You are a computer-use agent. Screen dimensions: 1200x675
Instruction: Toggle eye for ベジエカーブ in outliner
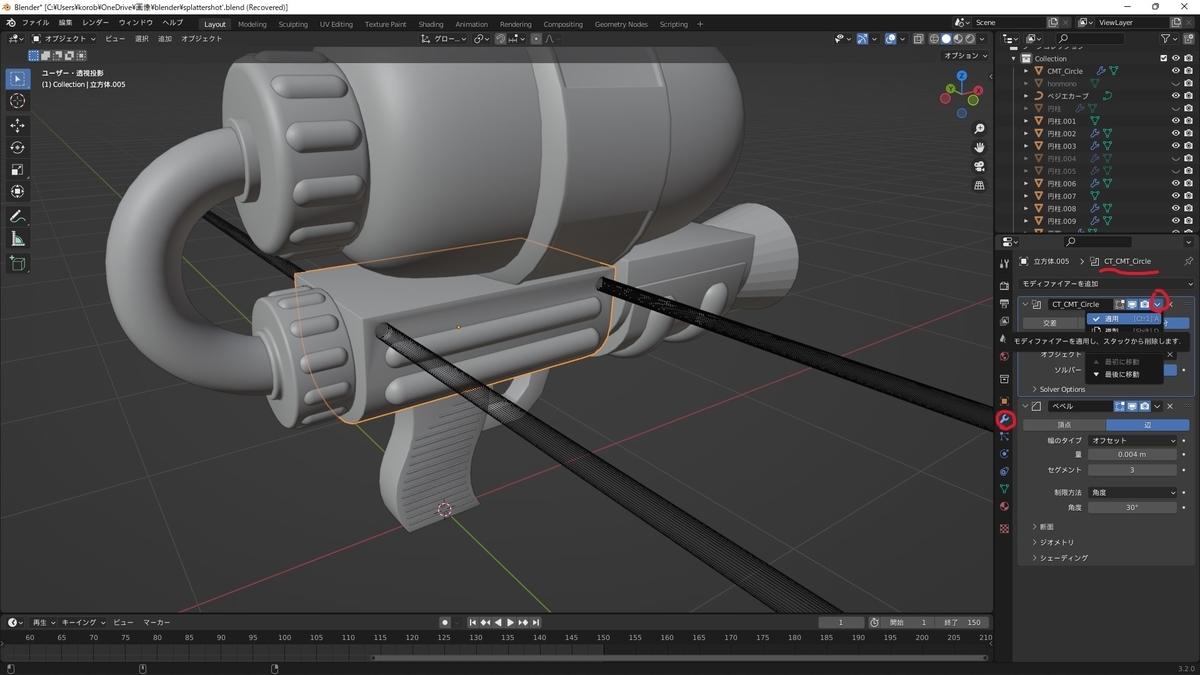pyautogui.click(x=1175, y=96)
